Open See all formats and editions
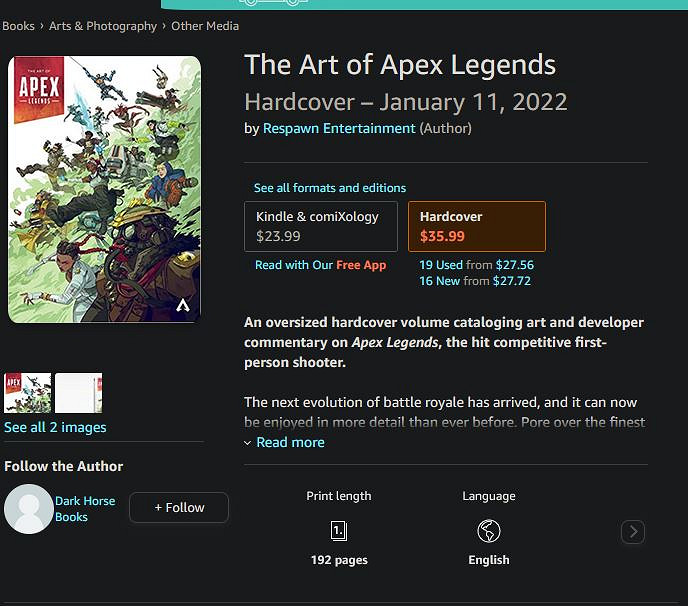Viewport: 688px width, 606px height. pos(330,188)
